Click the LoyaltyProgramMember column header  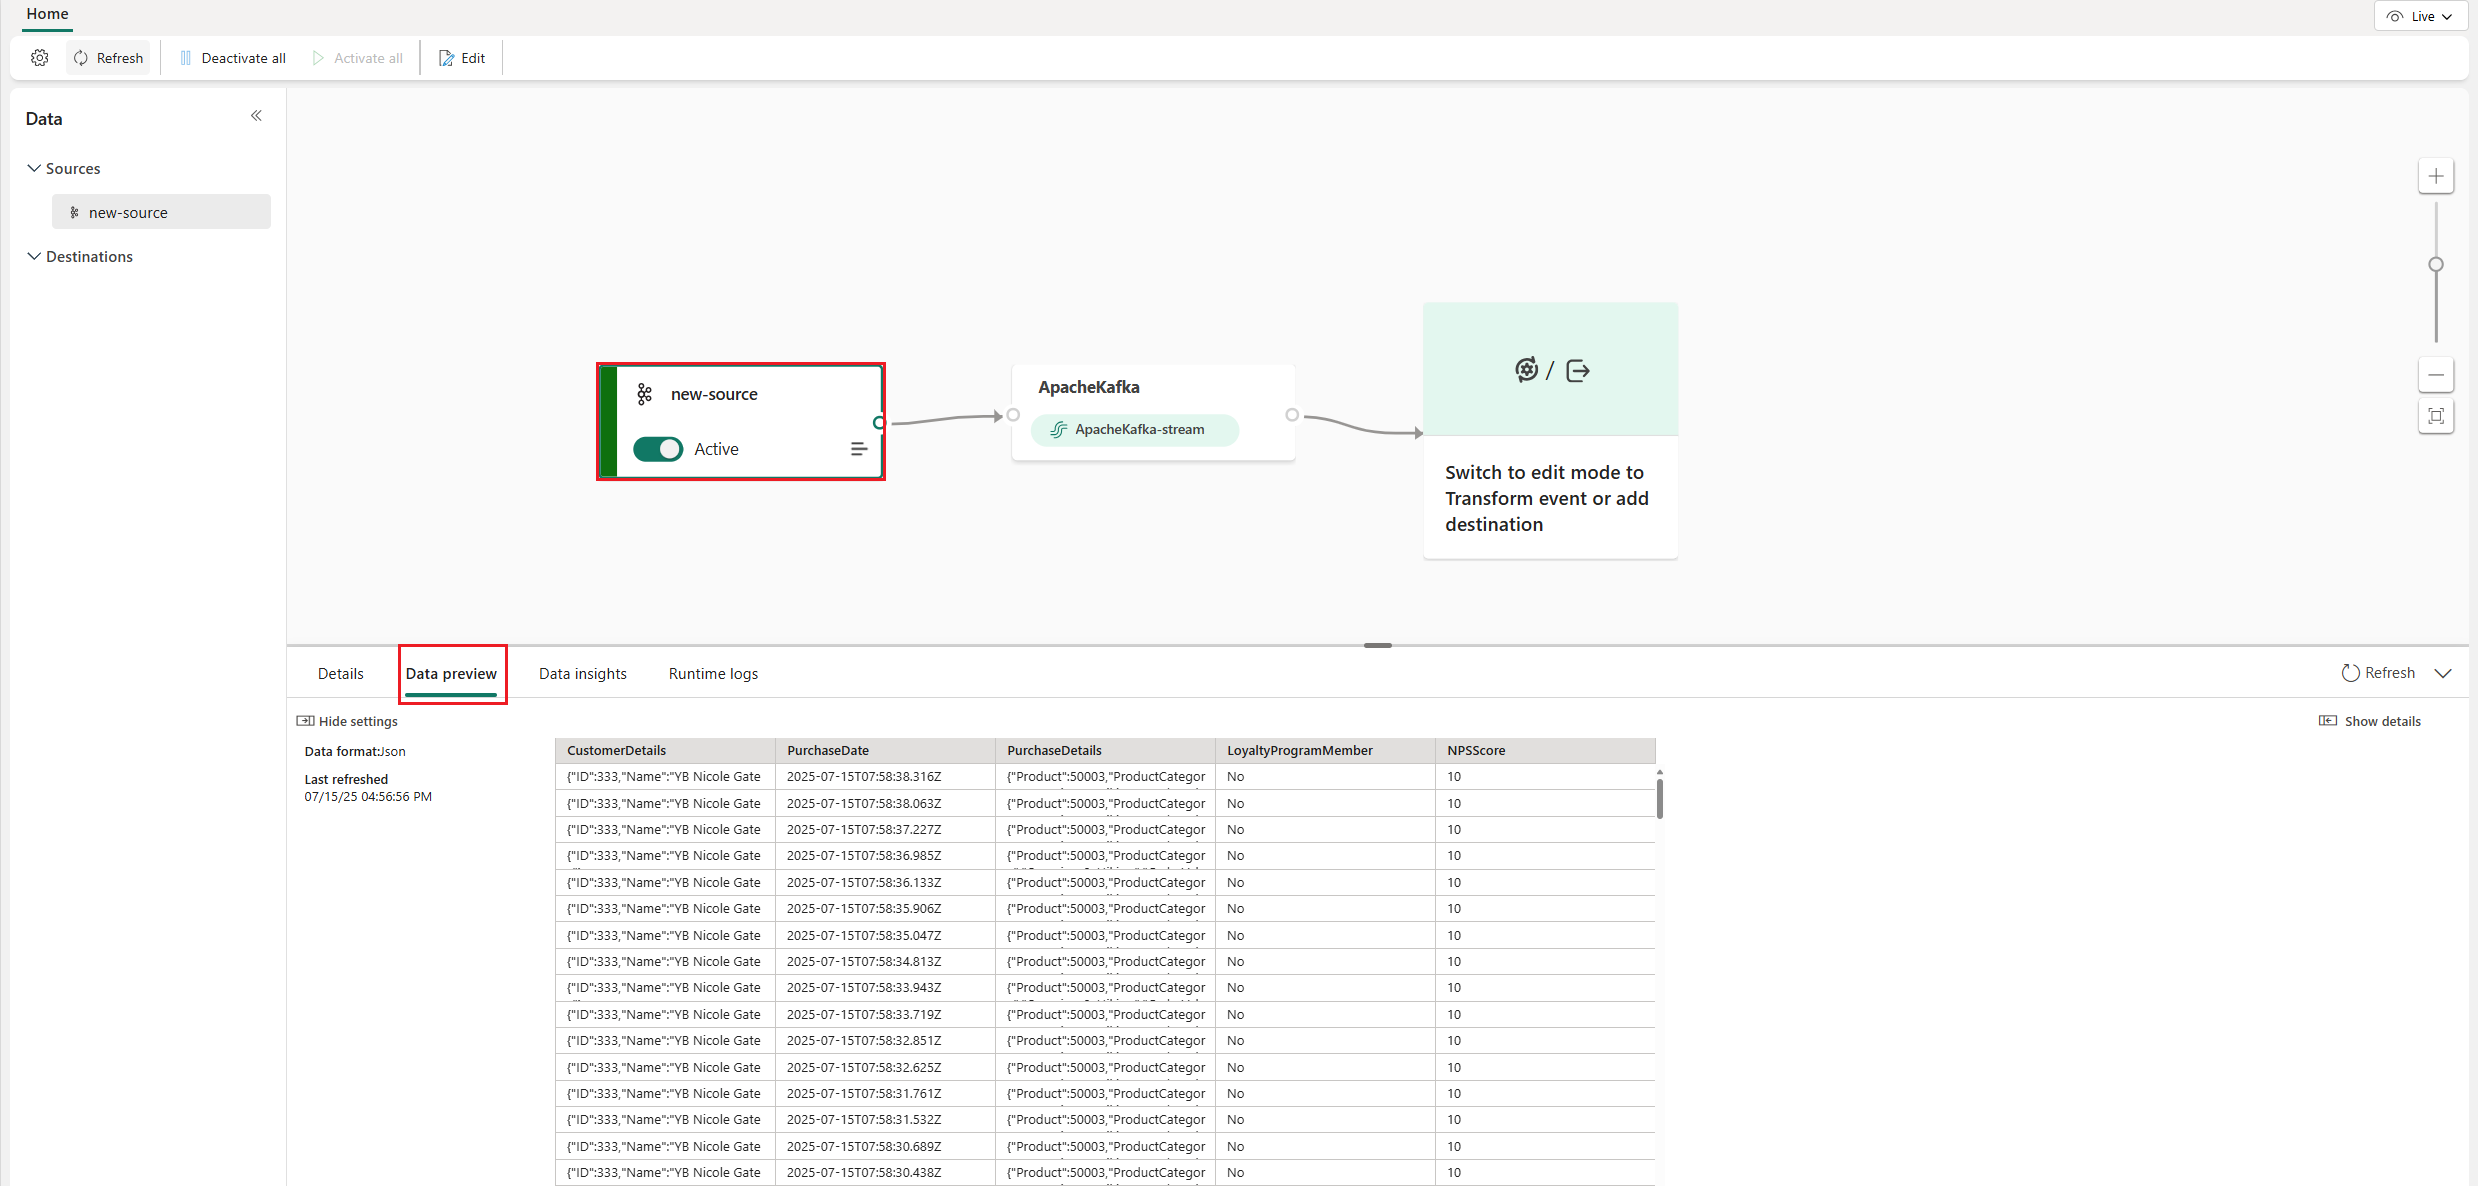1325,751
